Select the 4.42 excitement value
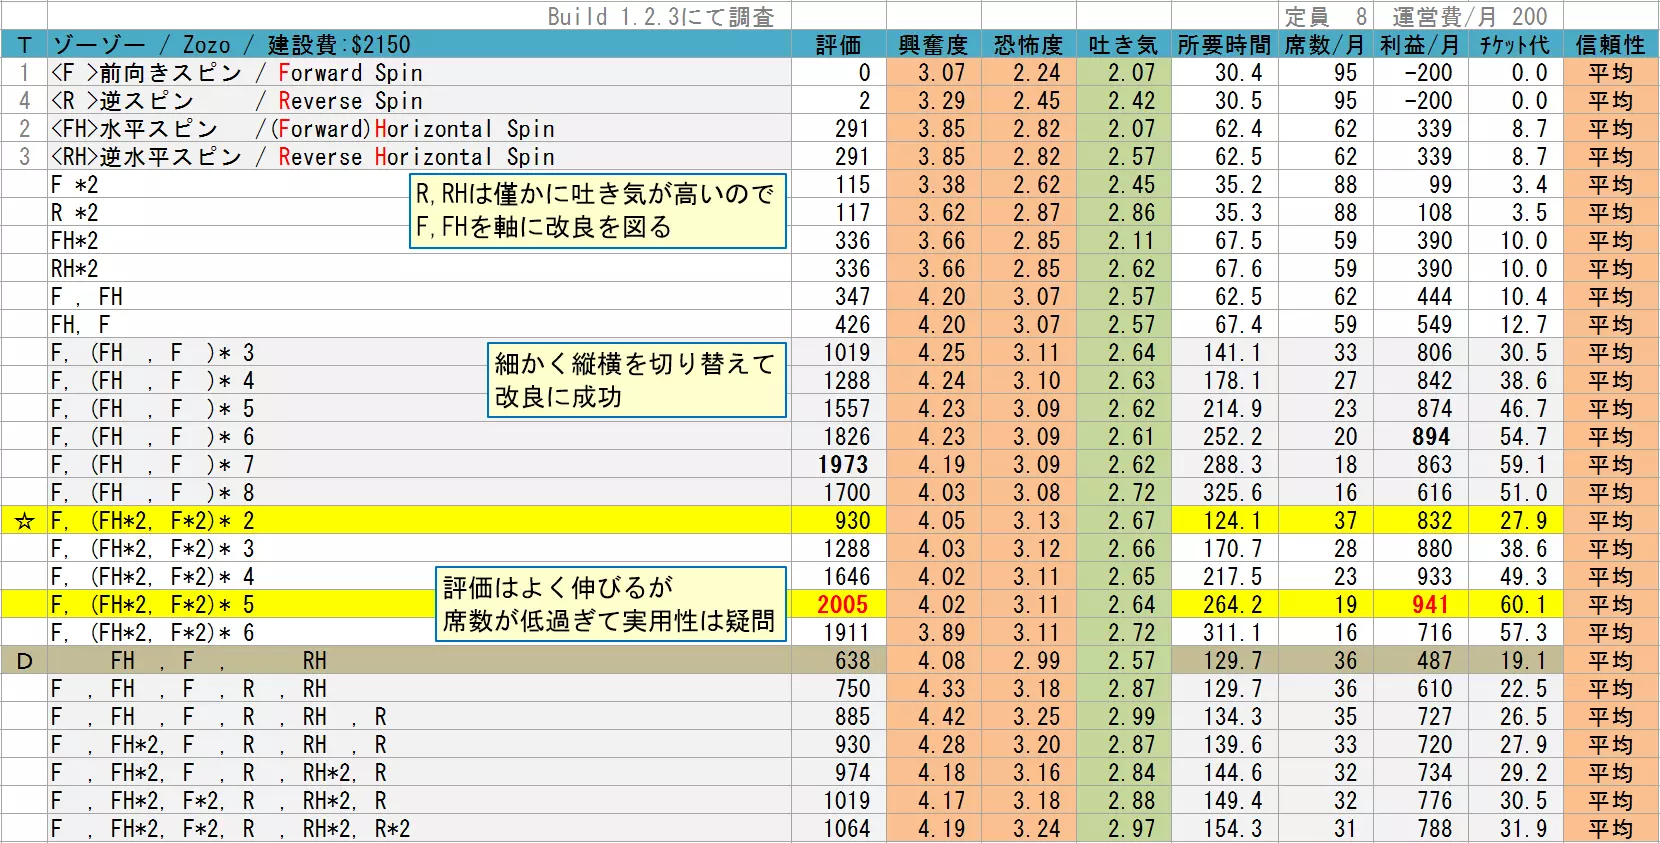The height and width of the screenshot is (843, 1660). (941, 717)
